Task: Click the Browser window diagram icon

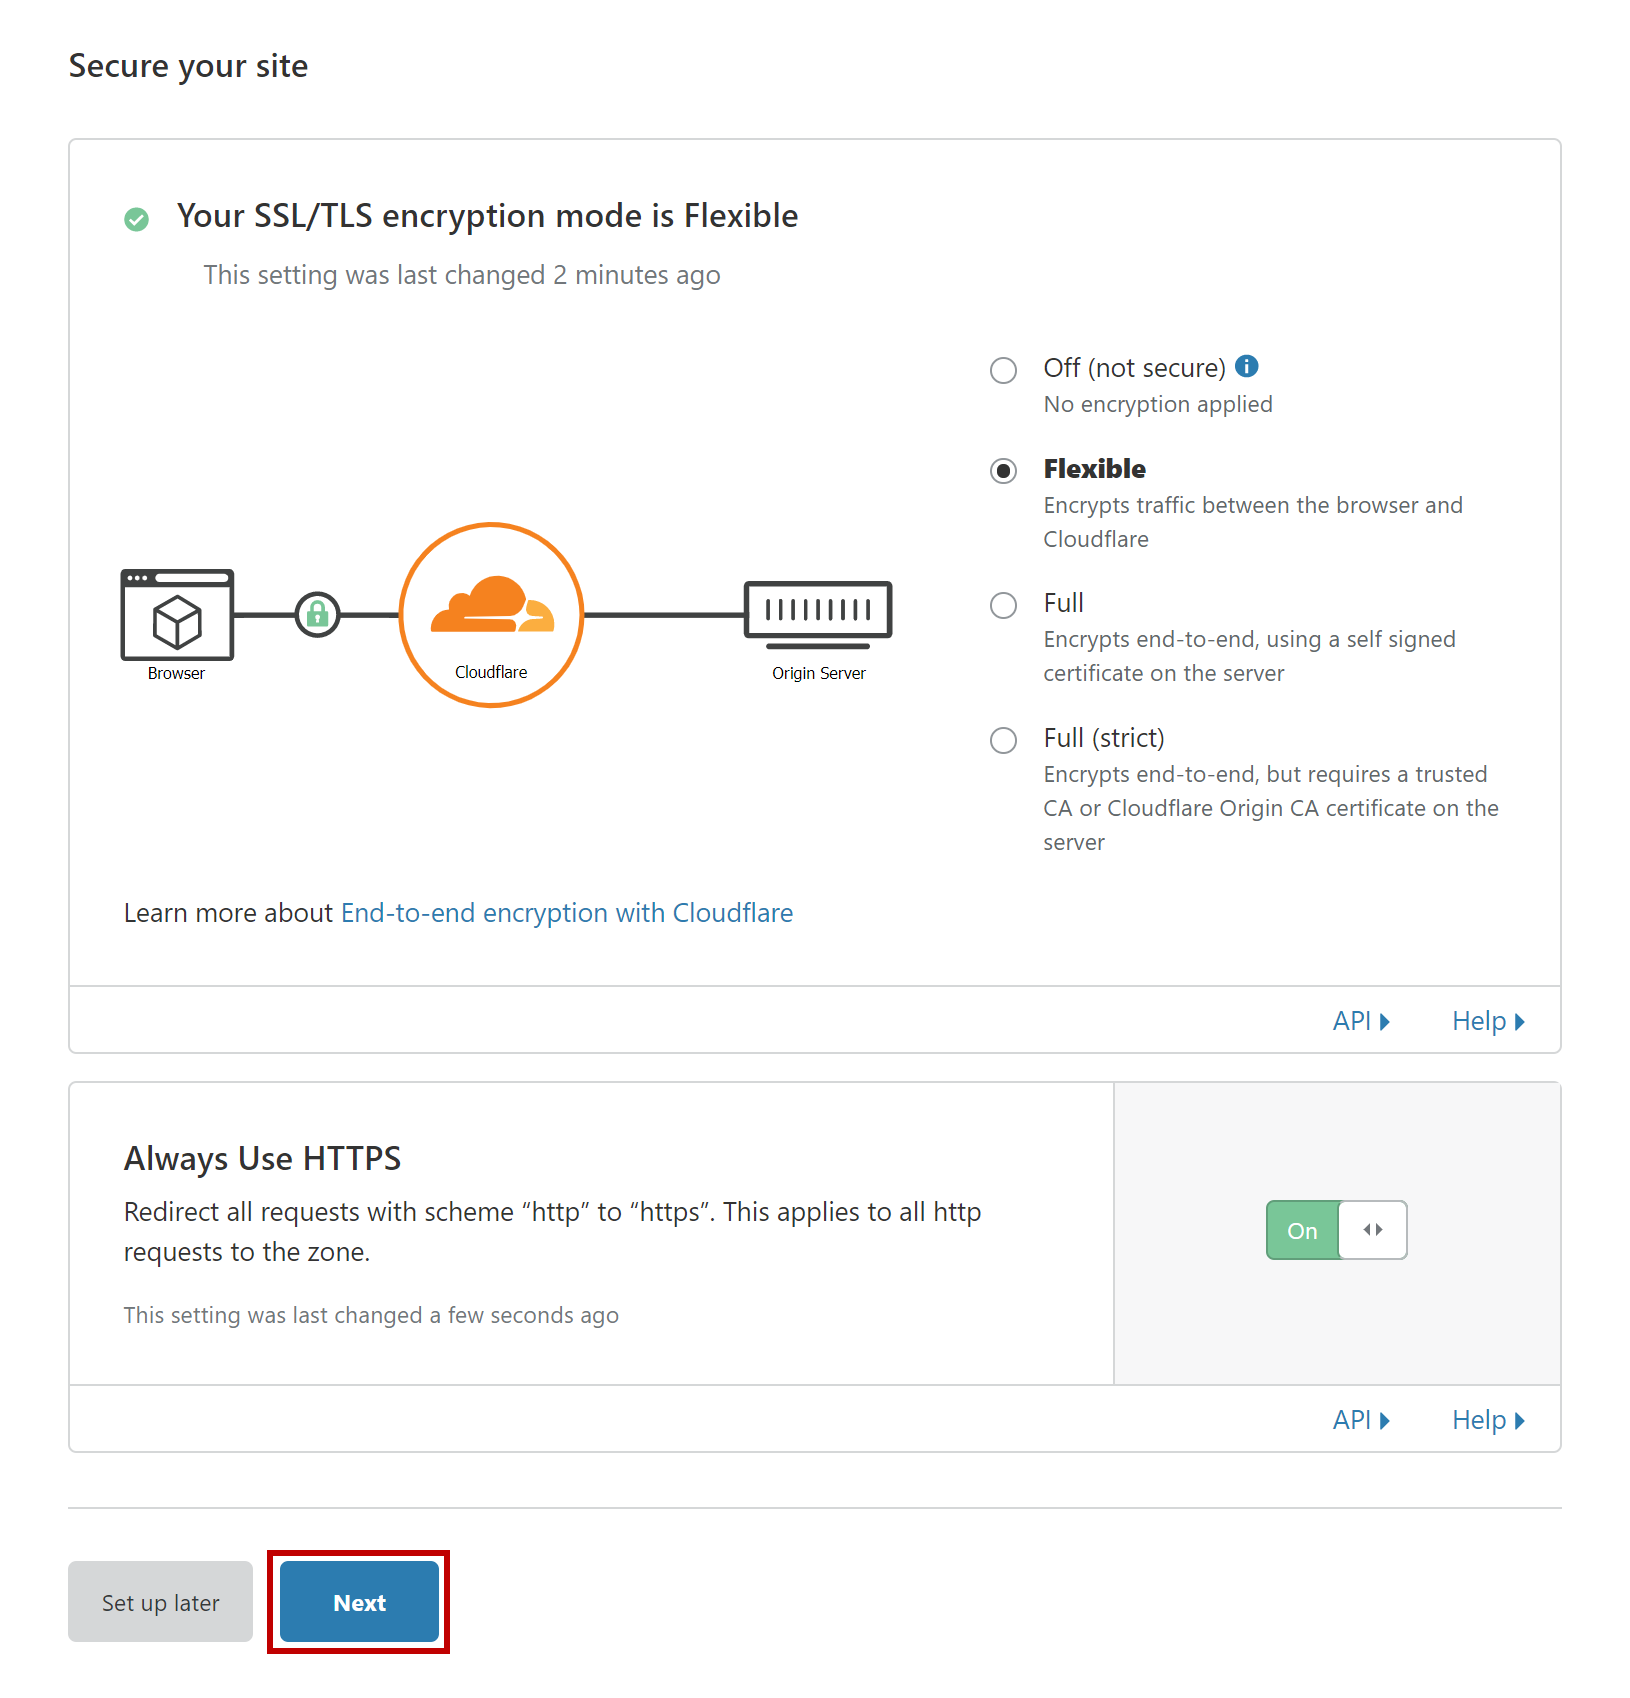Action: coord(177,615)
